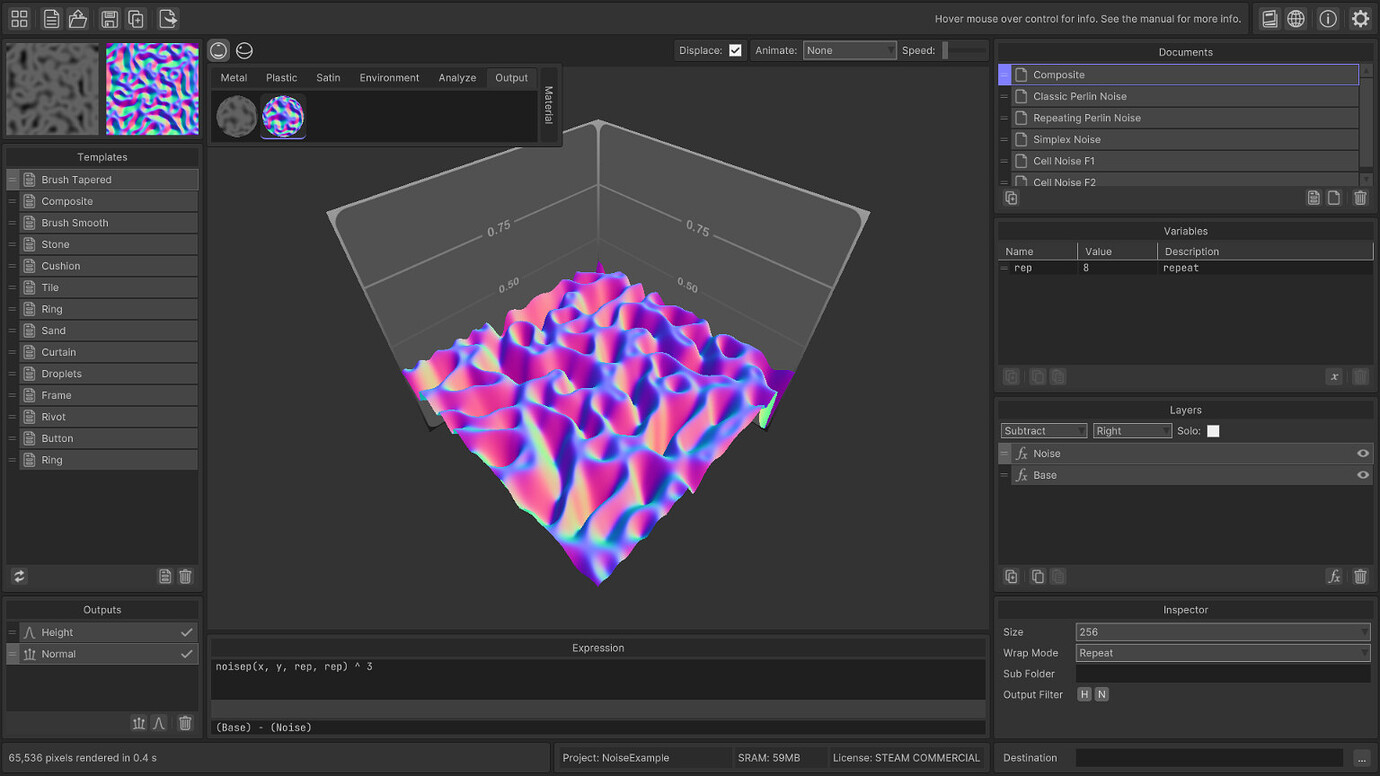Add a new layer with fx icon
The width and height of the screenshot is (1380, 776).
click(1334, 576)
